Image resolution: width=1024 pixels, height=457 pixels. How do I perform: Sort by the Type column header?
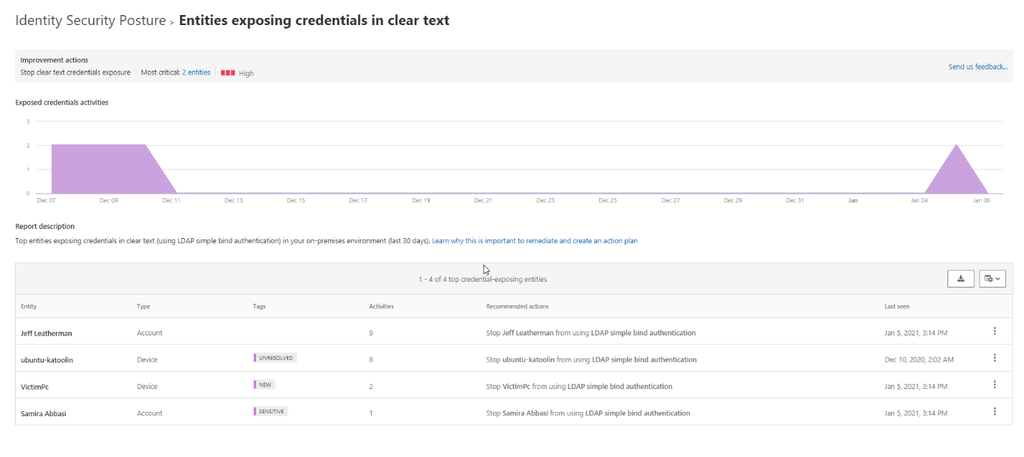pyautogui.click(x=142, y=306)
